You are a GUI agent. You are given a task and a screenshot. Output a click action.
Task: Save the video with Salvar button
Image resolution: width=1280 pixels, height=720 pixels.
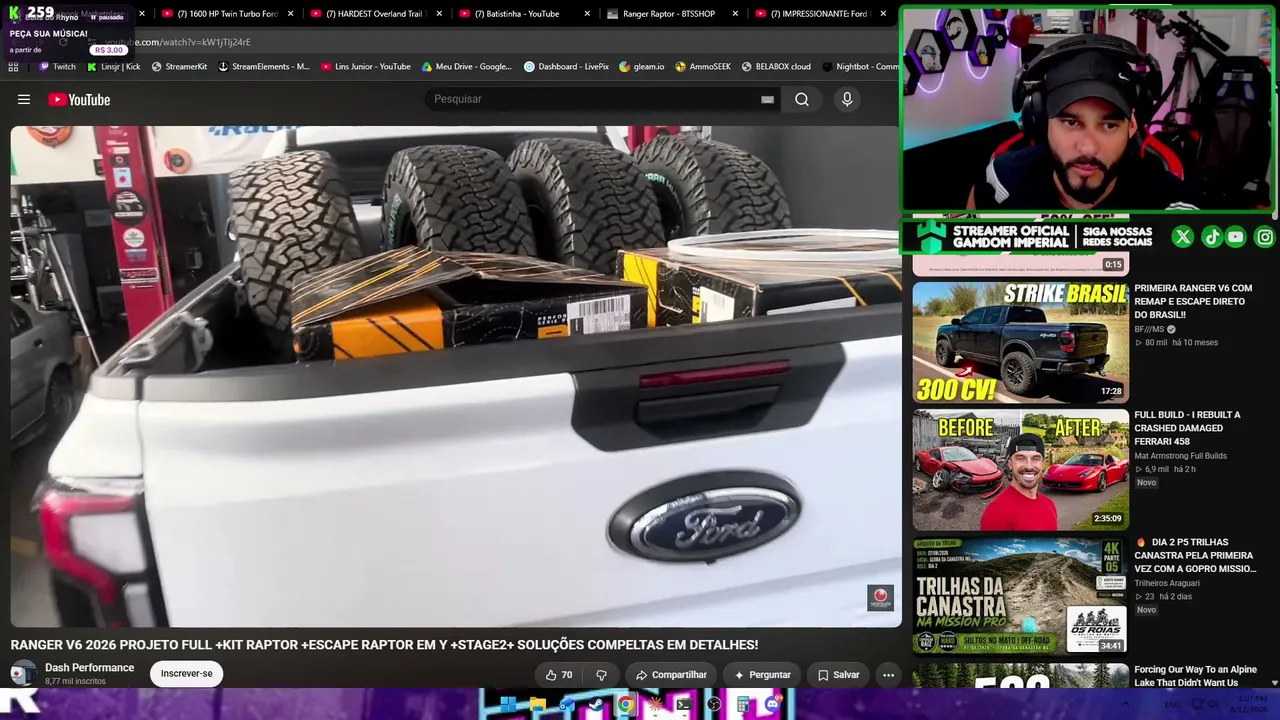pyautogui.click(x=838, y=675)
